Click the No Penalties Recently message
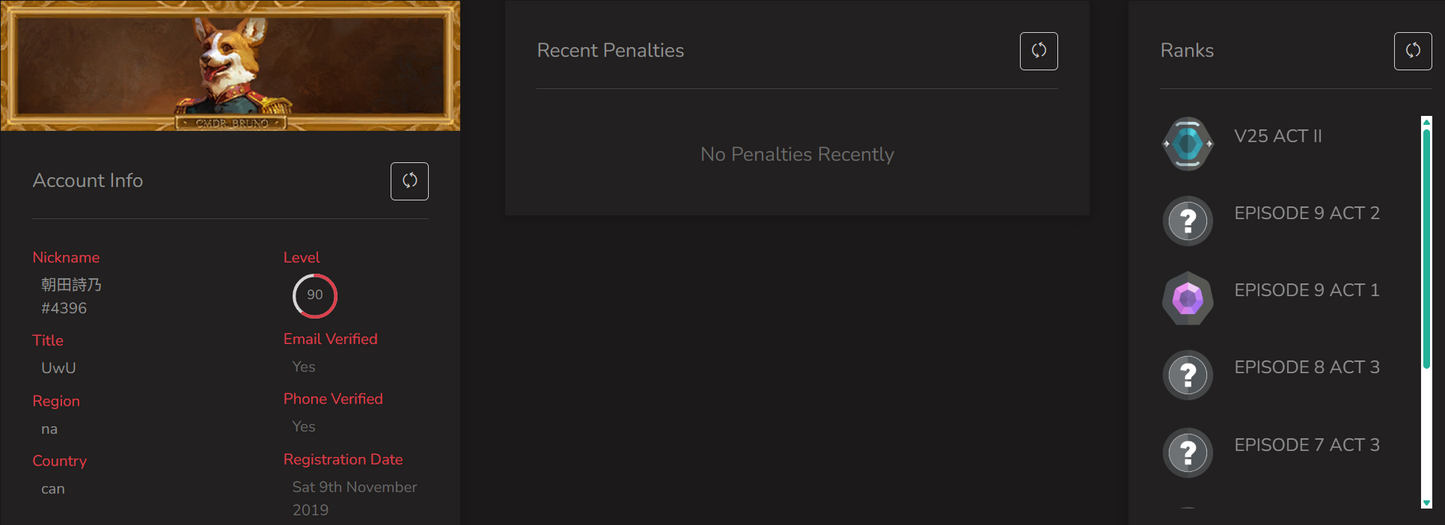The height and width of the screenshot is (525, 1445). point(797,154)
